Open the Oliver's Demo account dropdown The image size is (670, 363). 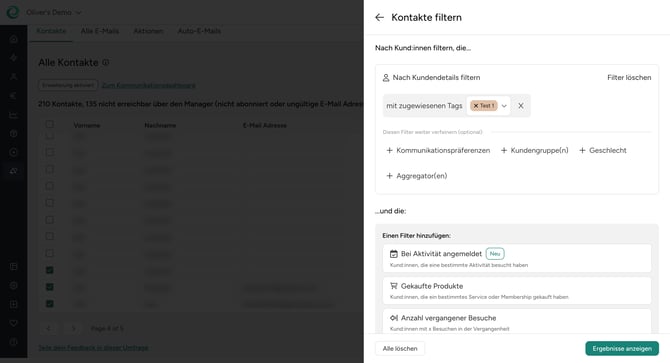(x=53, y=12)
